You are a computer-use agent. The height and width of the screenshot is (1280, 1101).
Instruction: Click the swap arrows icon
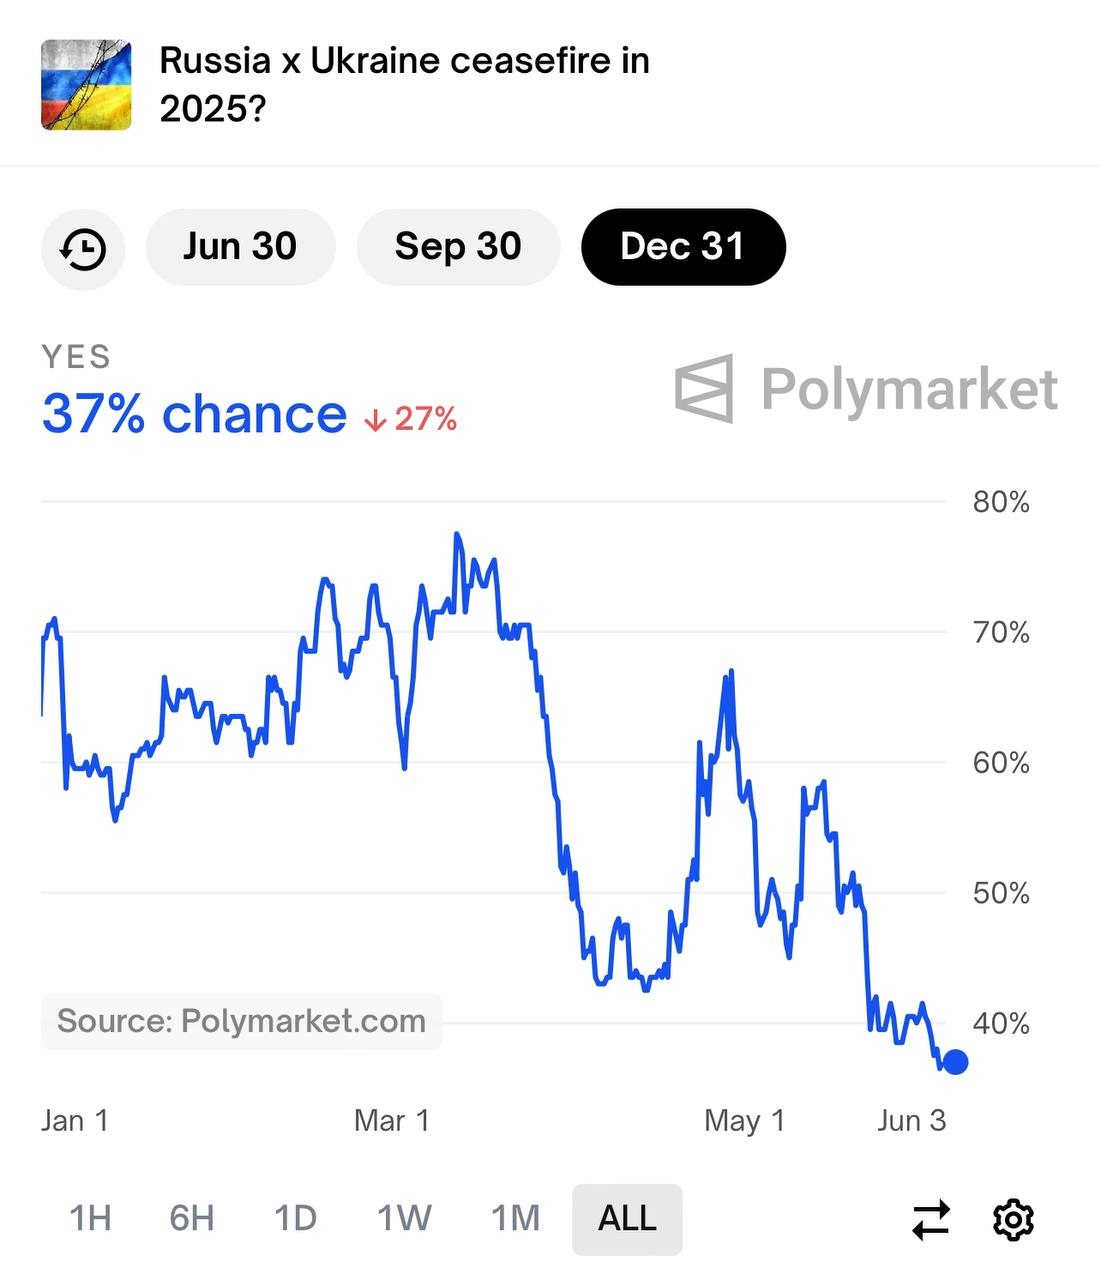pos(931,1220)
